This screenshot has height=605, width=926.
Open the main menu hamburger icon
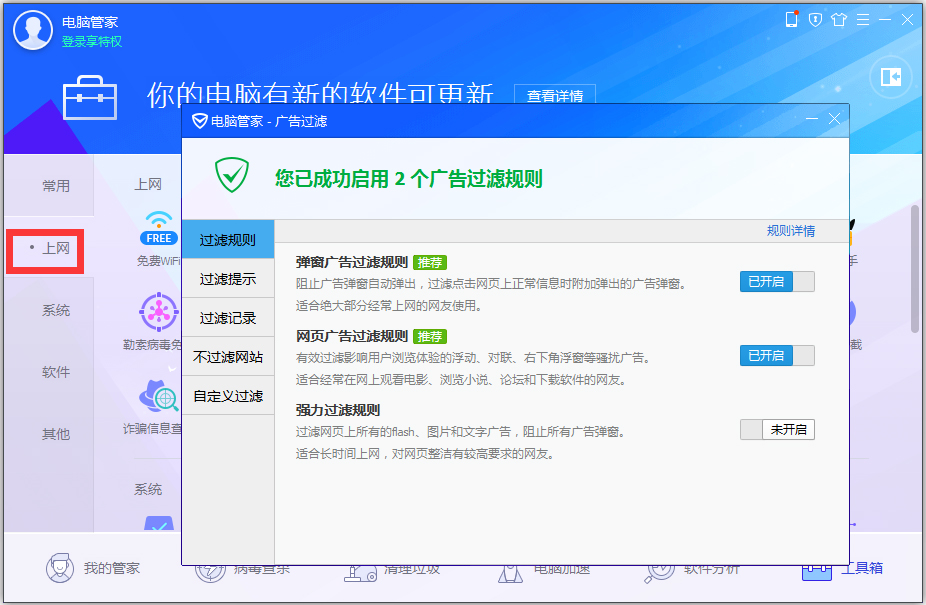(863, 20)
